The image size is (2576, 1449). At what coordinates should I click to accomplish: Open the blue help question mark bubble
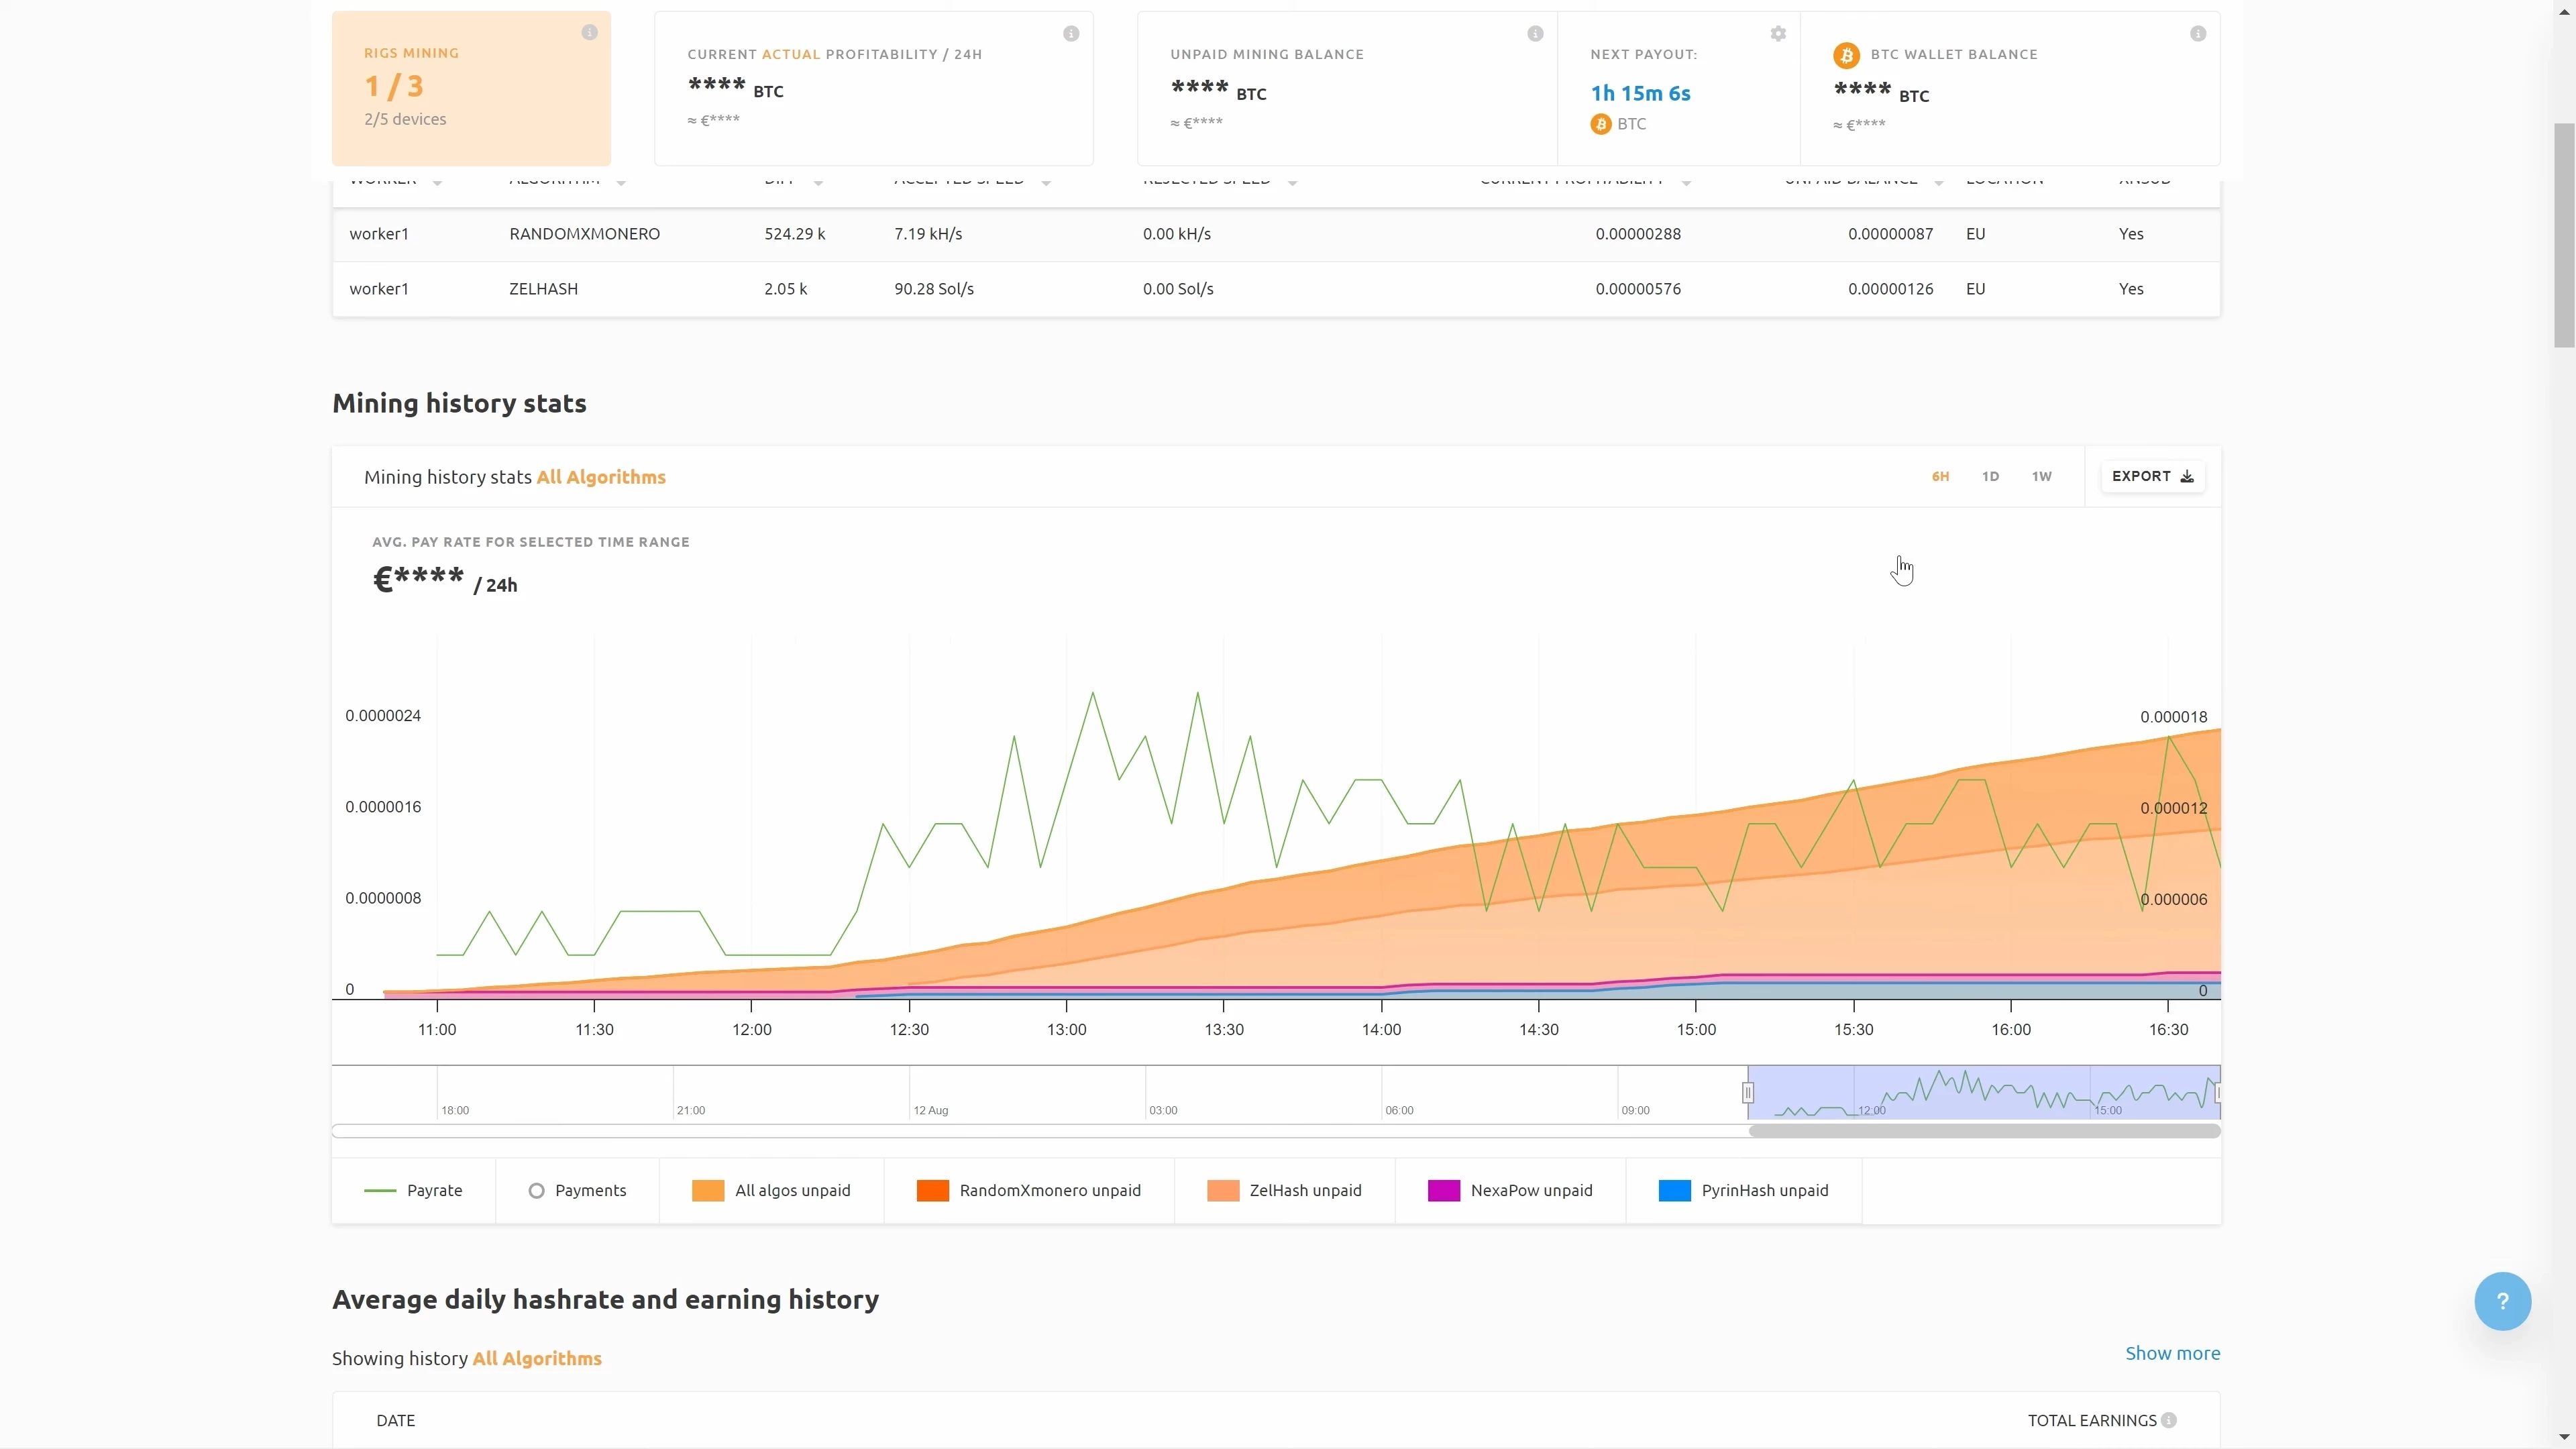2503,1301
